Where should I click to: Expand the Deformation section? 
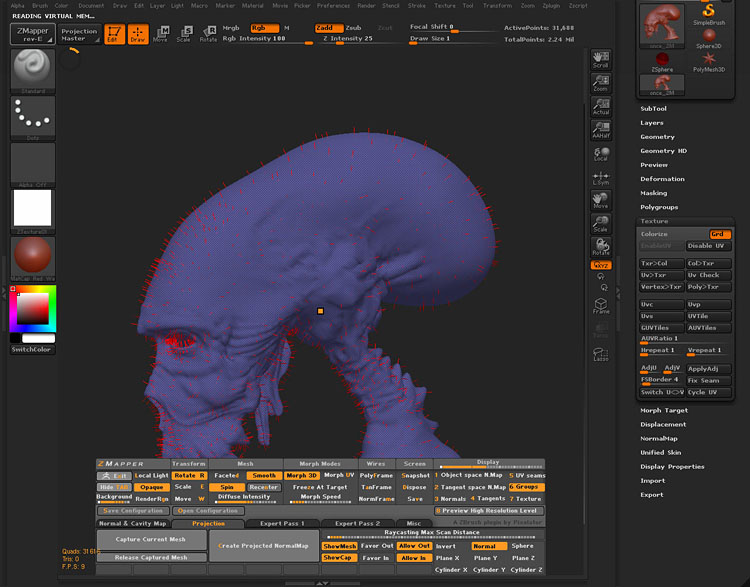(x=662, y=179)
